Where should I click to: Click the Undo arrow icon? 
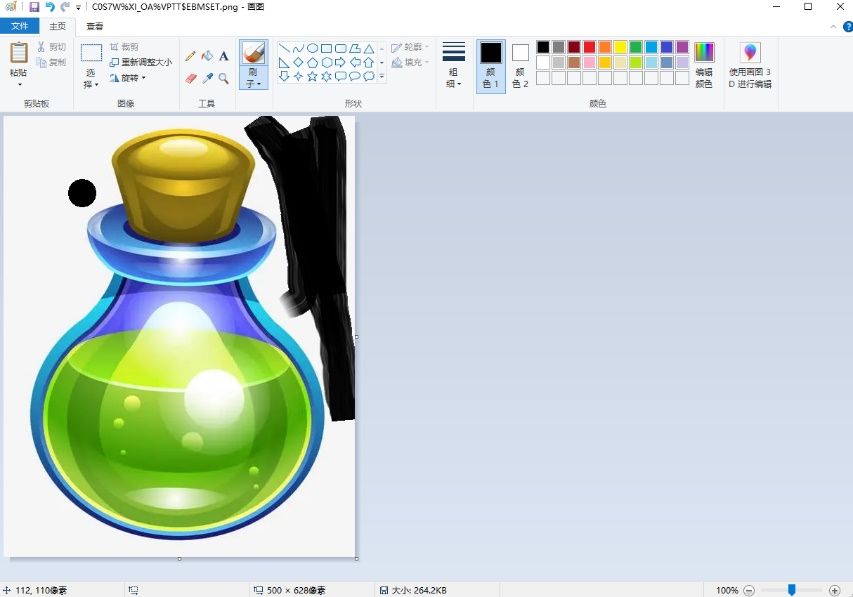49,7
